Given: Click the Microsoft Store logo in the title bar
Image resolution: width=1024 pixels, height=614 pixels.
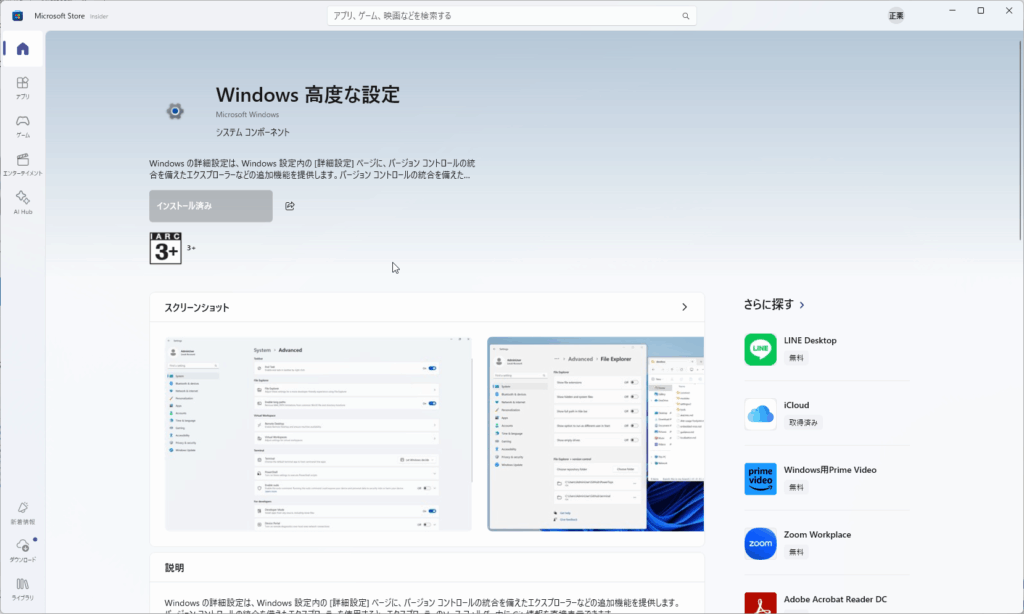Looking at the screenshot, I should coord(18,16).
